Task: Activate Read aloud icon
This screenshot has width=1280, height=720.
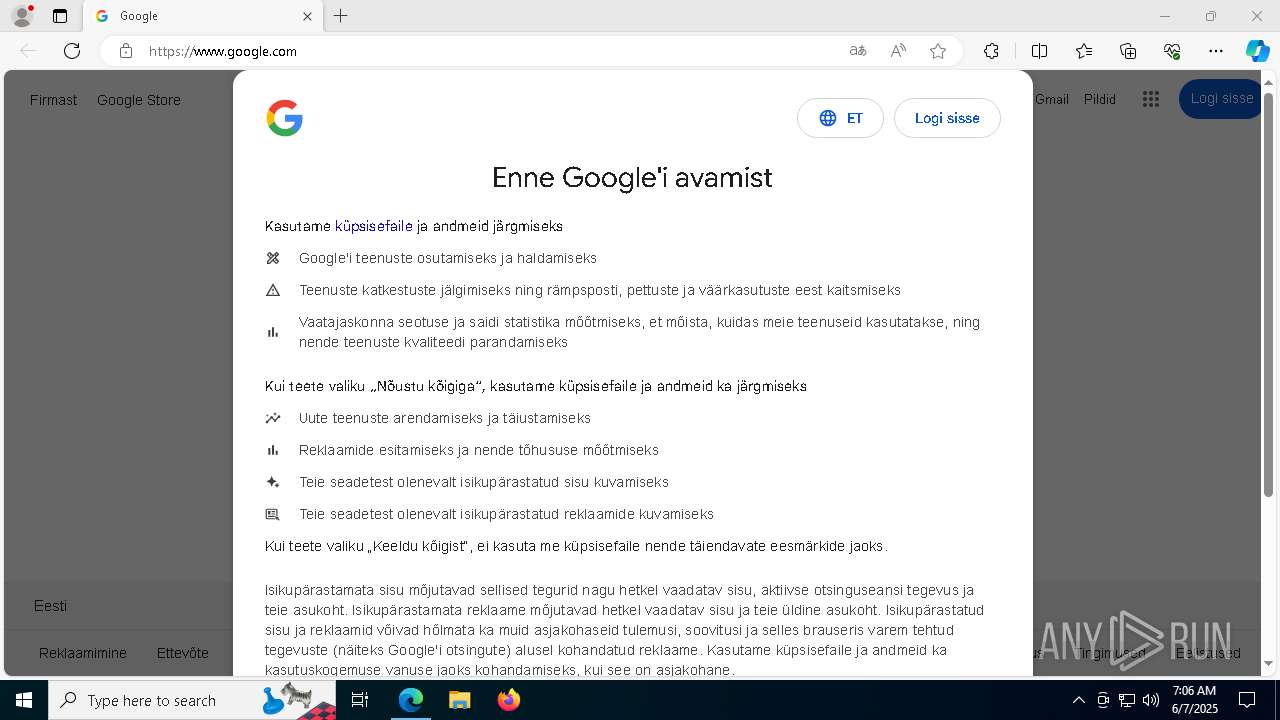Action: click(898, 51)
